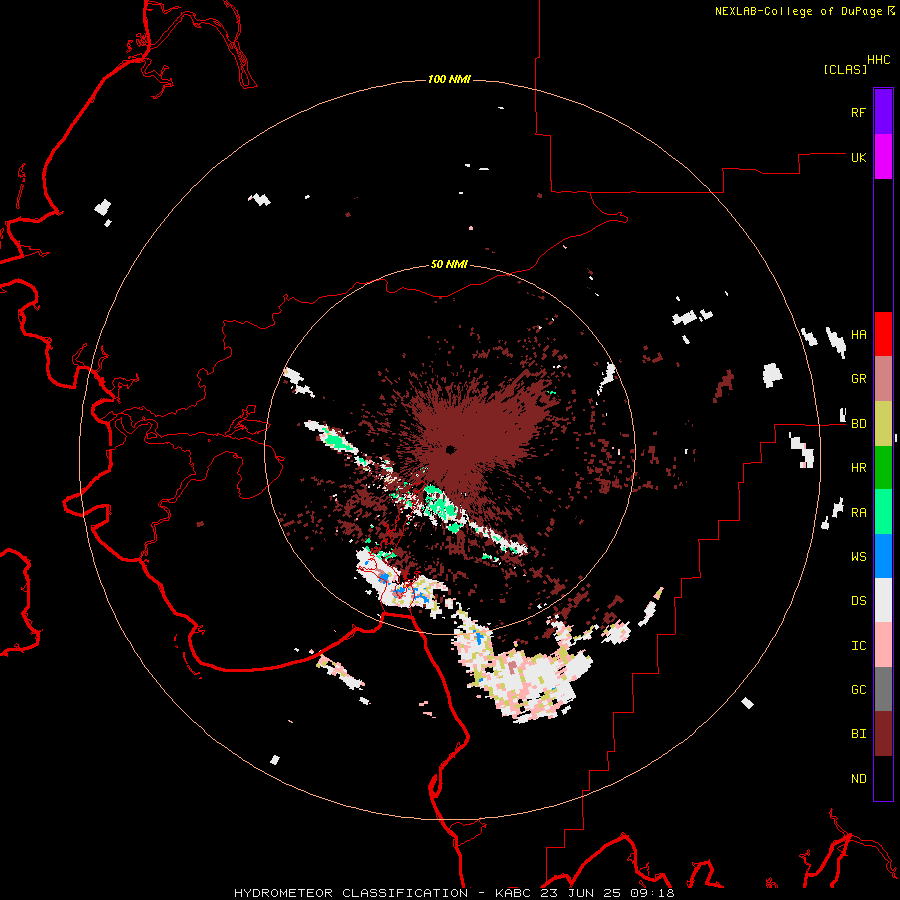900x900 pixels.
Task: Click the BD legend label
Action: (859, 424)
